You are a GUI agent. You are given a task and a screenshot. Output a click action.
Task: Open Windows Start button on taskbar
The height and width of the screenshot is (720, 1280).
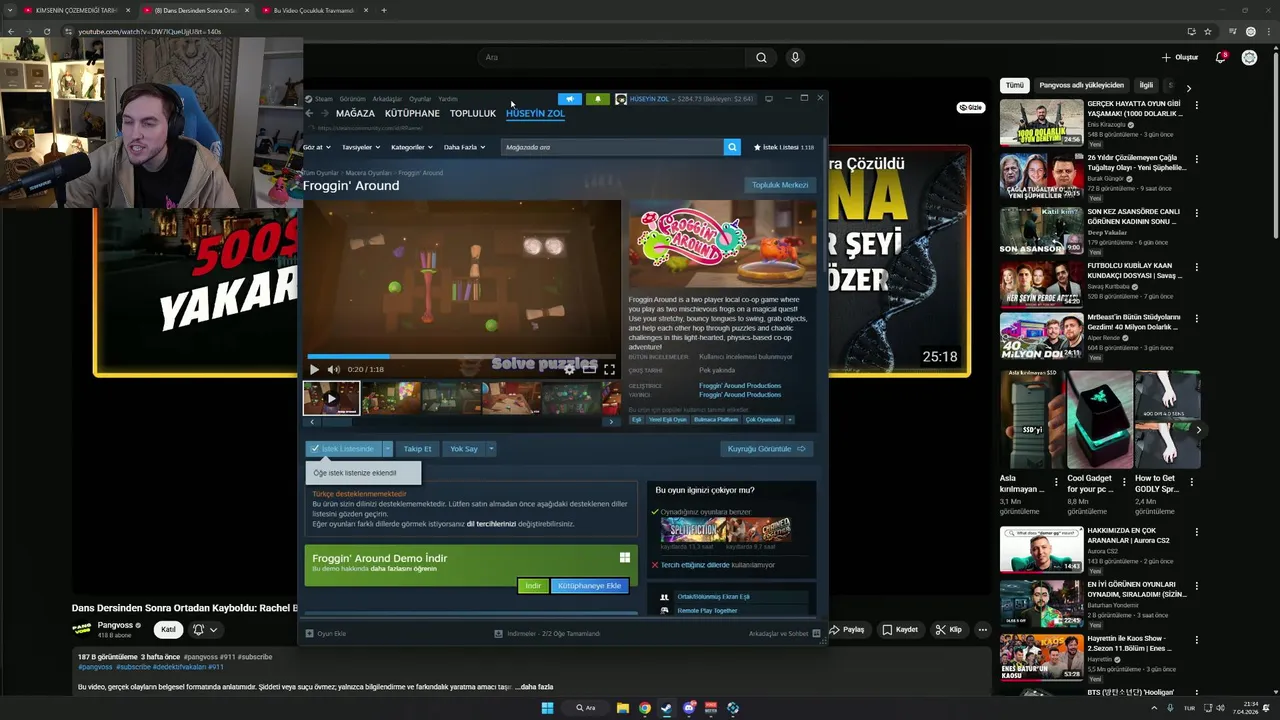pos(547,708)
